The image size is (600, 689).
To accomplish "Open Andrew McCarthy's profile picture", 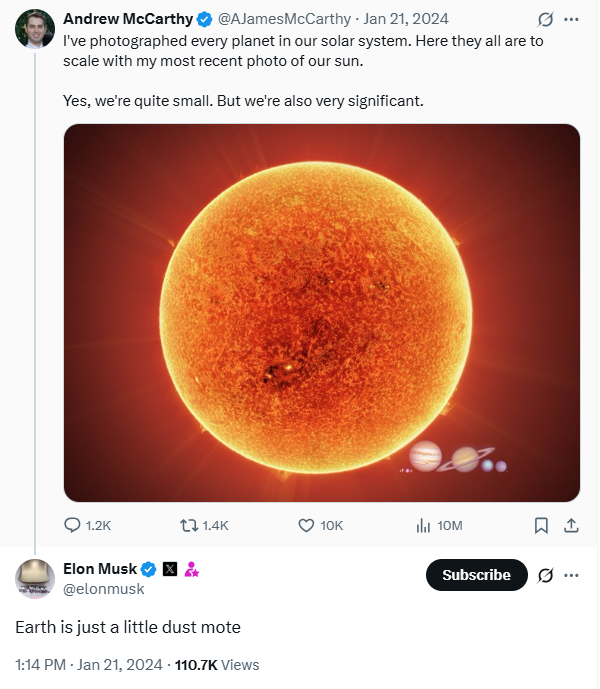I will pyautogui.click(x=35, y=29).
